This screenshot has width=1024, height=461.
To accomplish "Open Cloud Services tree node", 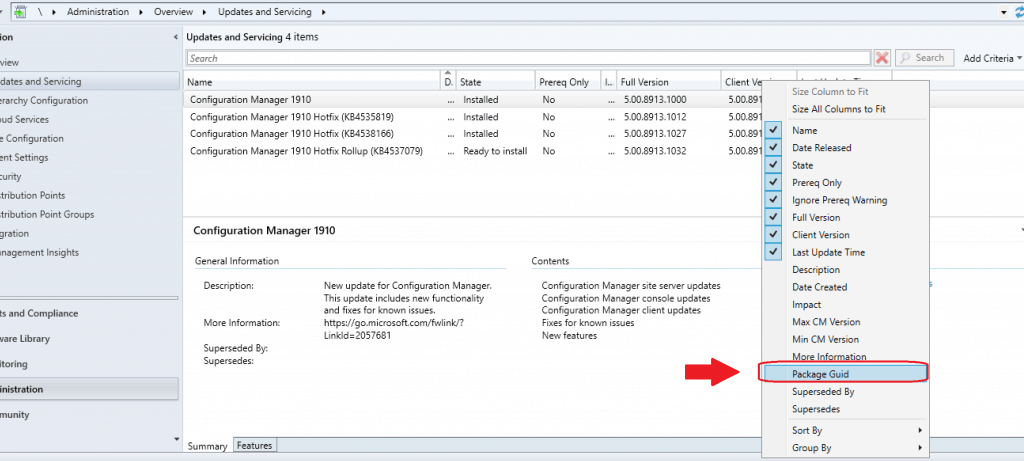I will 24,119.
